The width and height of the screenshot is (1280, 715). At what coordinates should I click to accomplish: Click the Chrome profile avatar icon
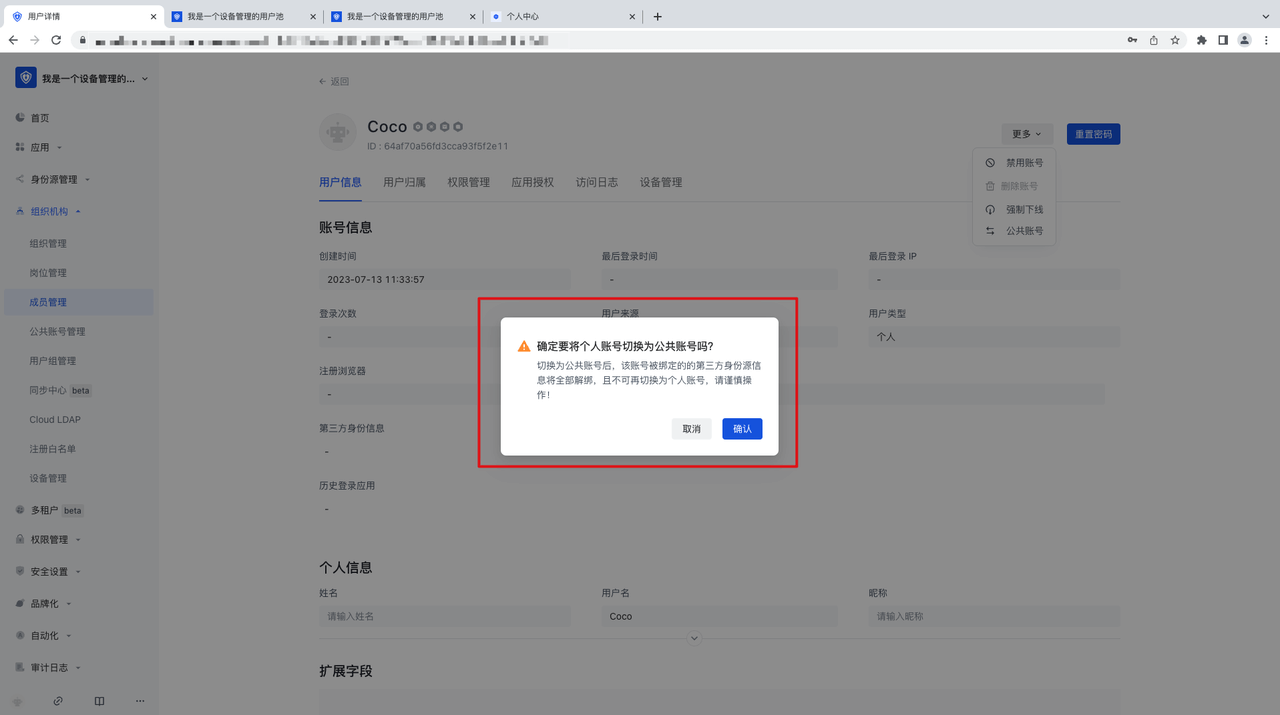[1244, 40]
